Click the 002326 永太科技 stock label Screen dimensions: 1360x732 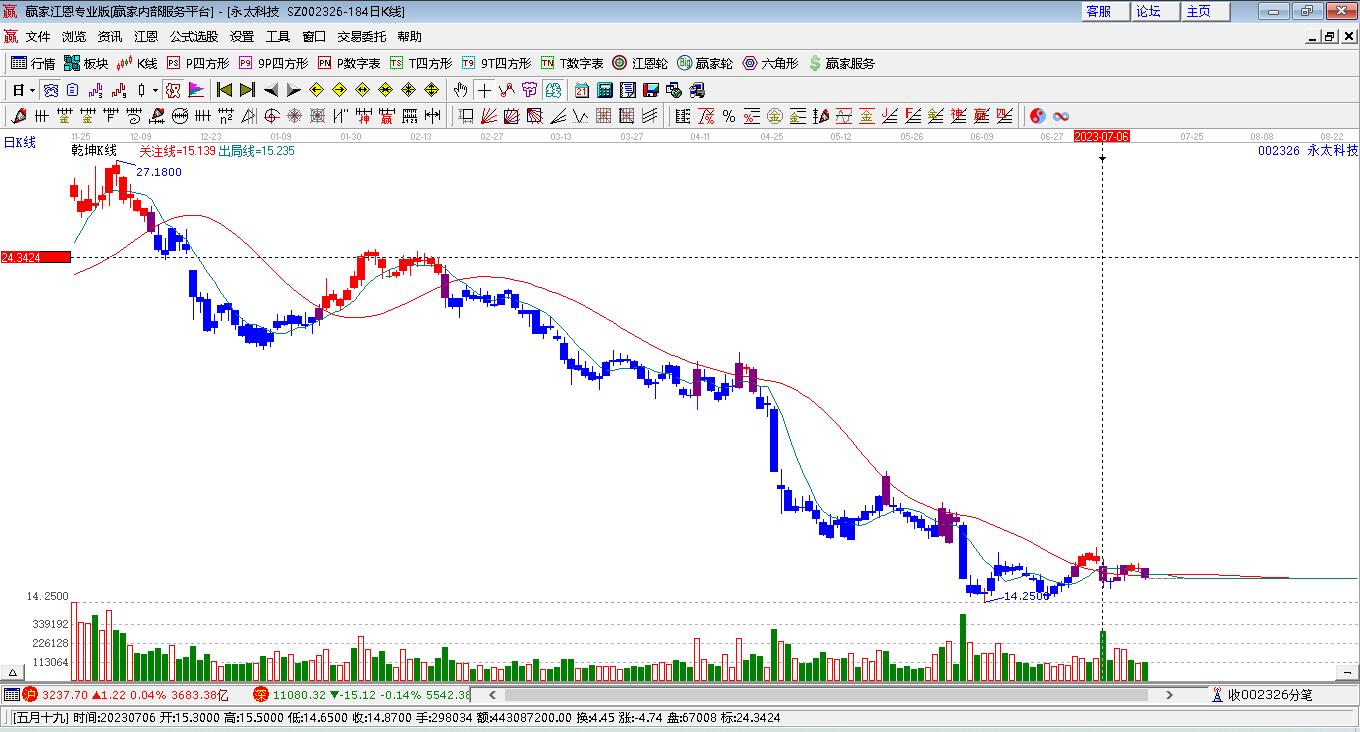point(1308,151)
